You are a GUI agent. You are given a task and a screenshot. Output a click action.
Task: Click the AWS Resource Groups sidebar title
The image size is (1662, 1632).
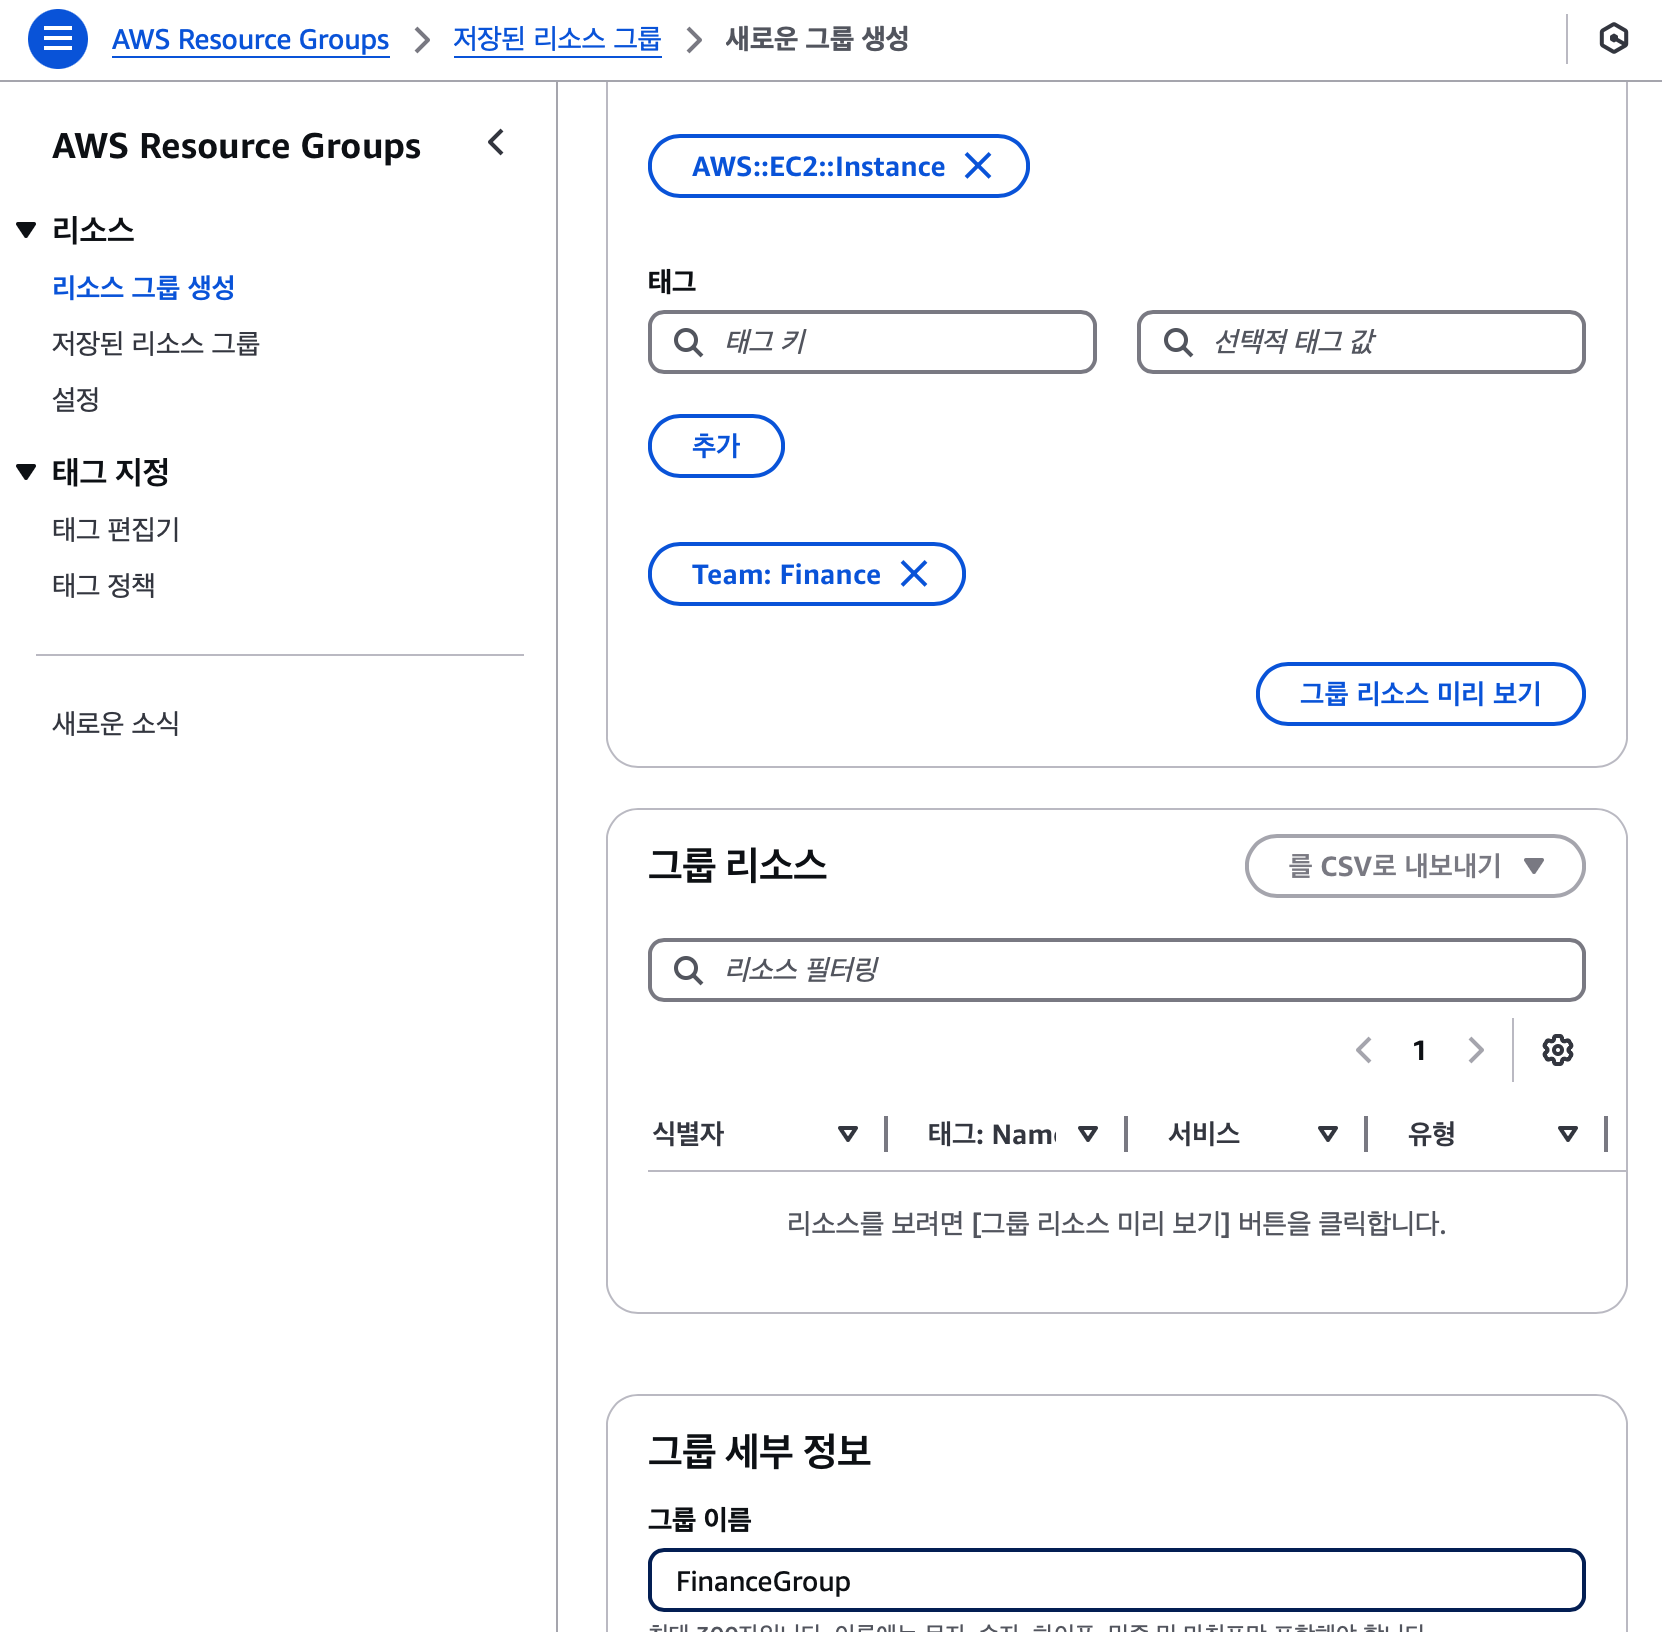coord(236,146)
